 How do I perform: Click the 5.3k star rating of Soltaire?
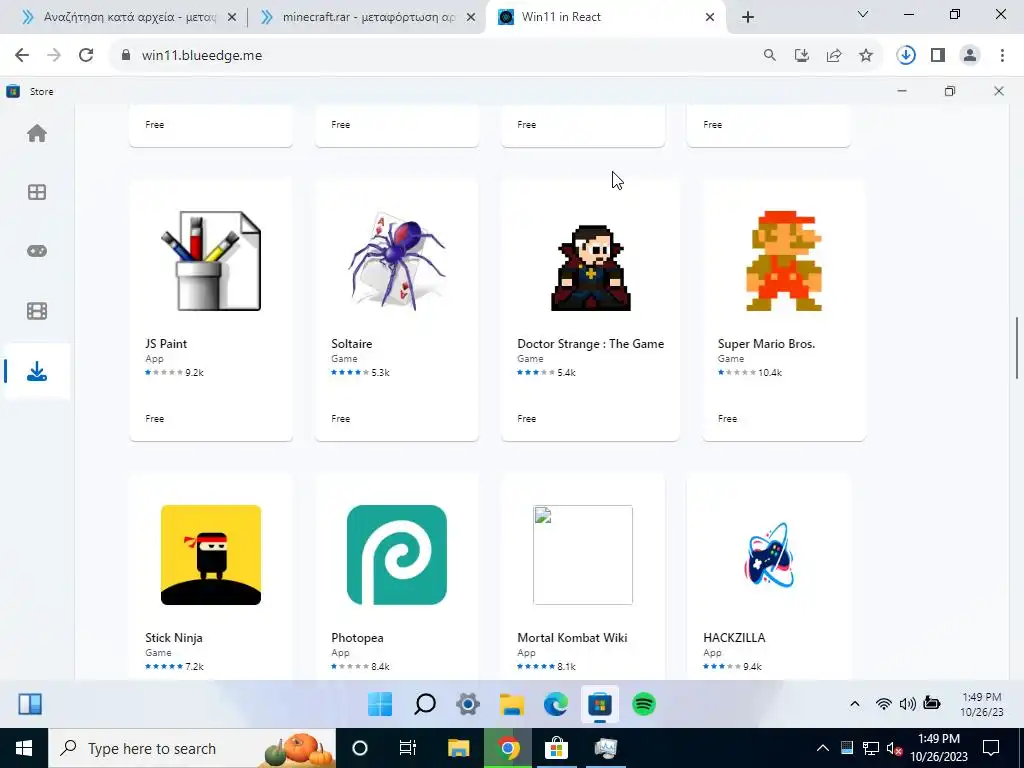pyautogui.click(x=360, y=372)
